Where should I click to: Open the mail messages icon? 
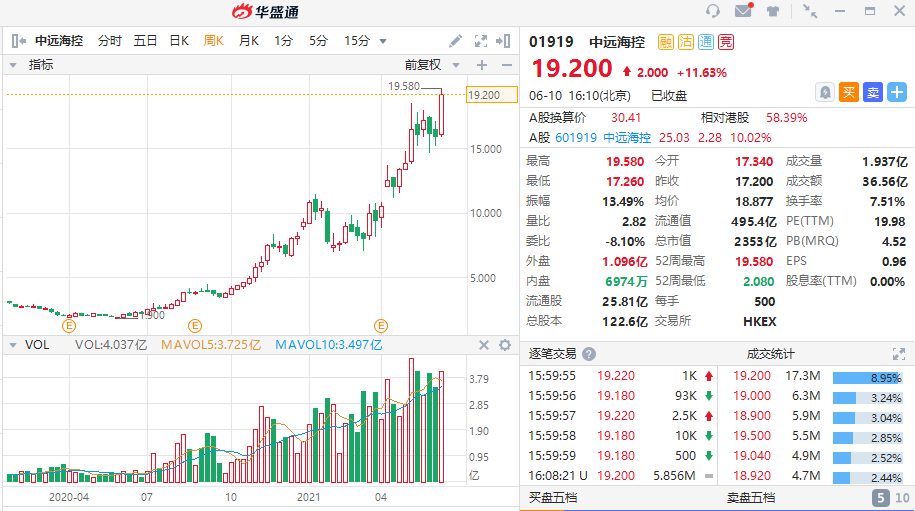point(743,10)
